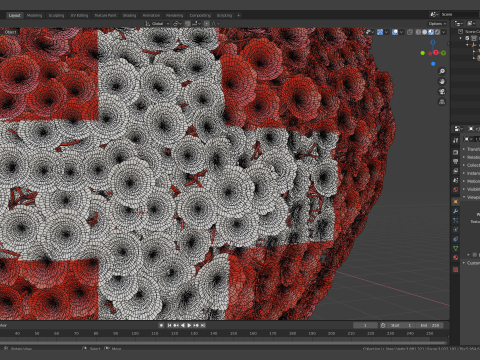Click the red X axis gizmo handle
The image size is (480, 360).
pos(436,53)
